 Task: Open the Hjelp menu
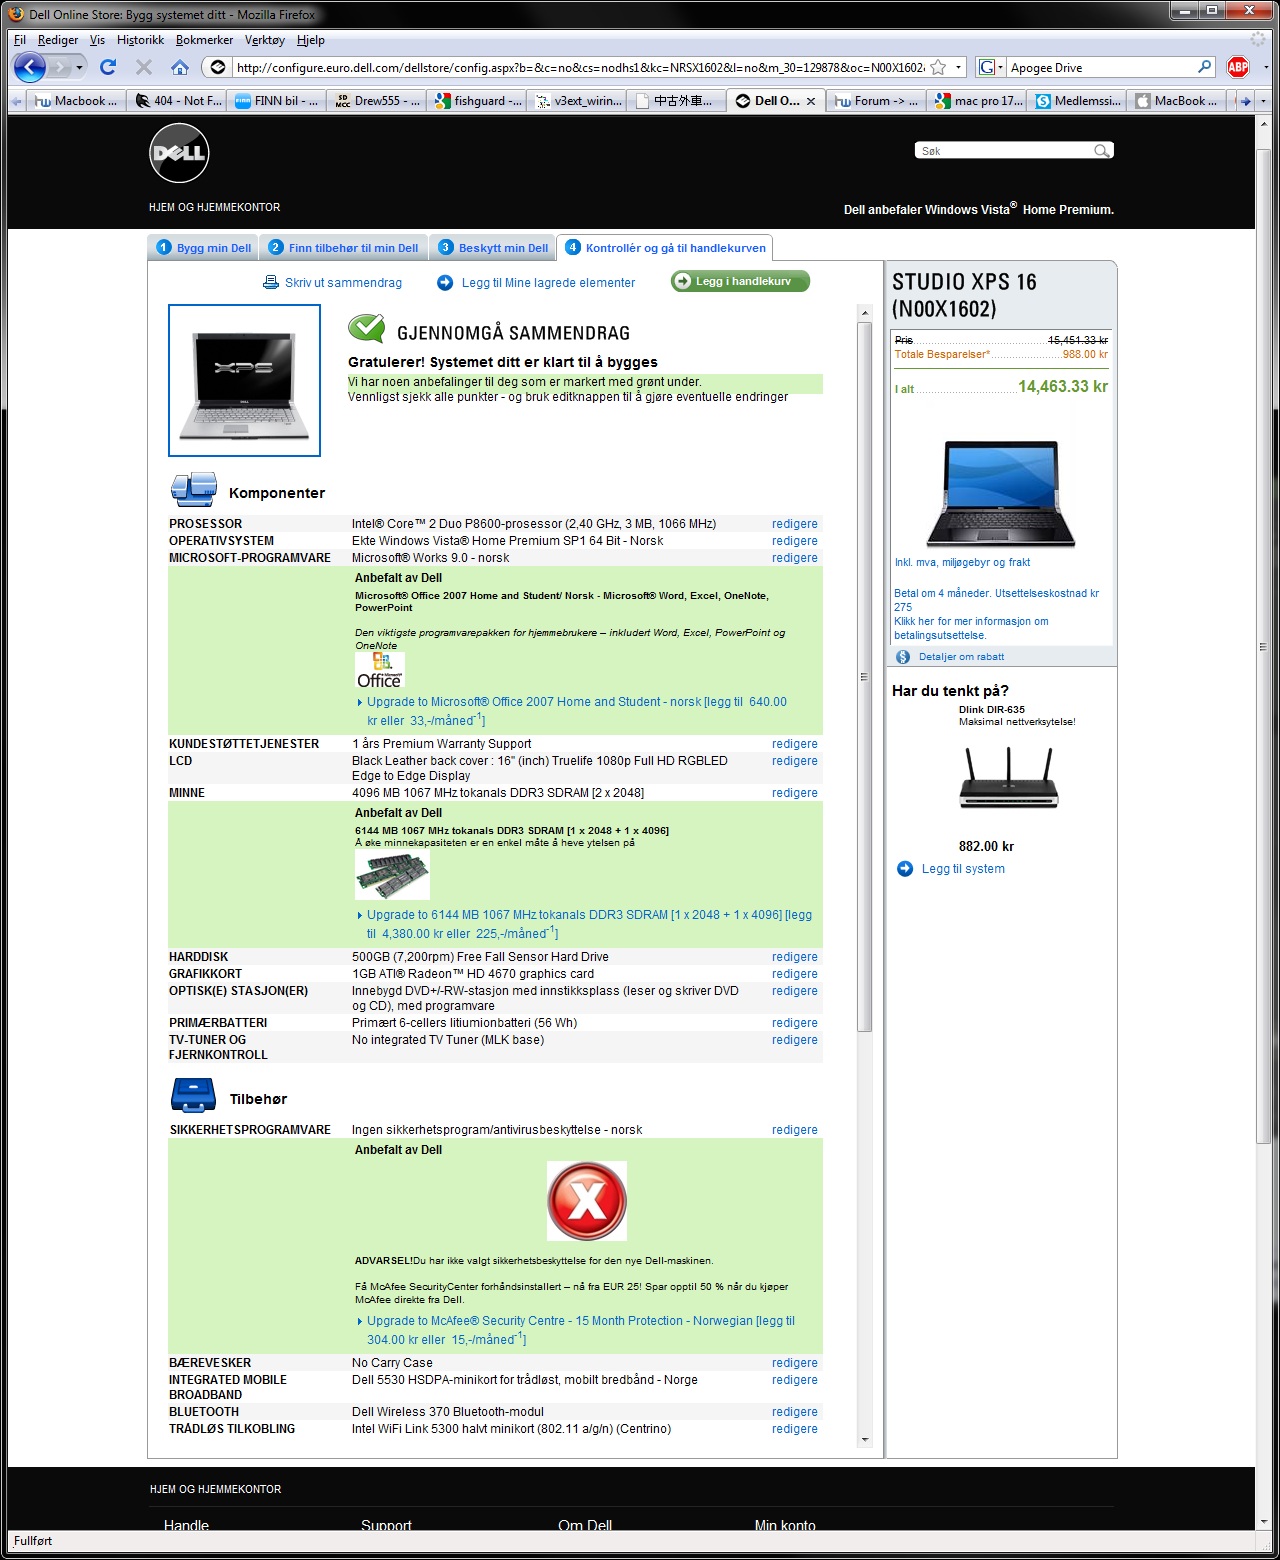[311, 40]
